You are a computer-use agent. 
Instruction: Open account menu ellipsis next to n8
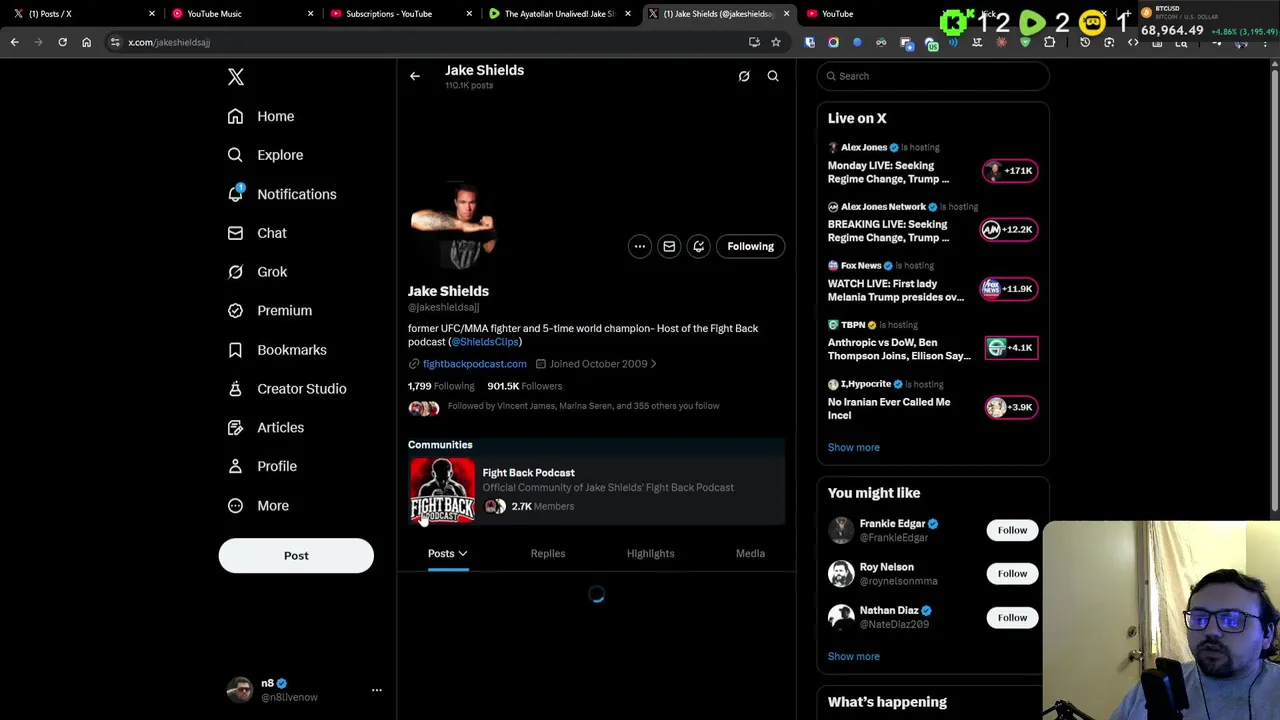[377, 690]
